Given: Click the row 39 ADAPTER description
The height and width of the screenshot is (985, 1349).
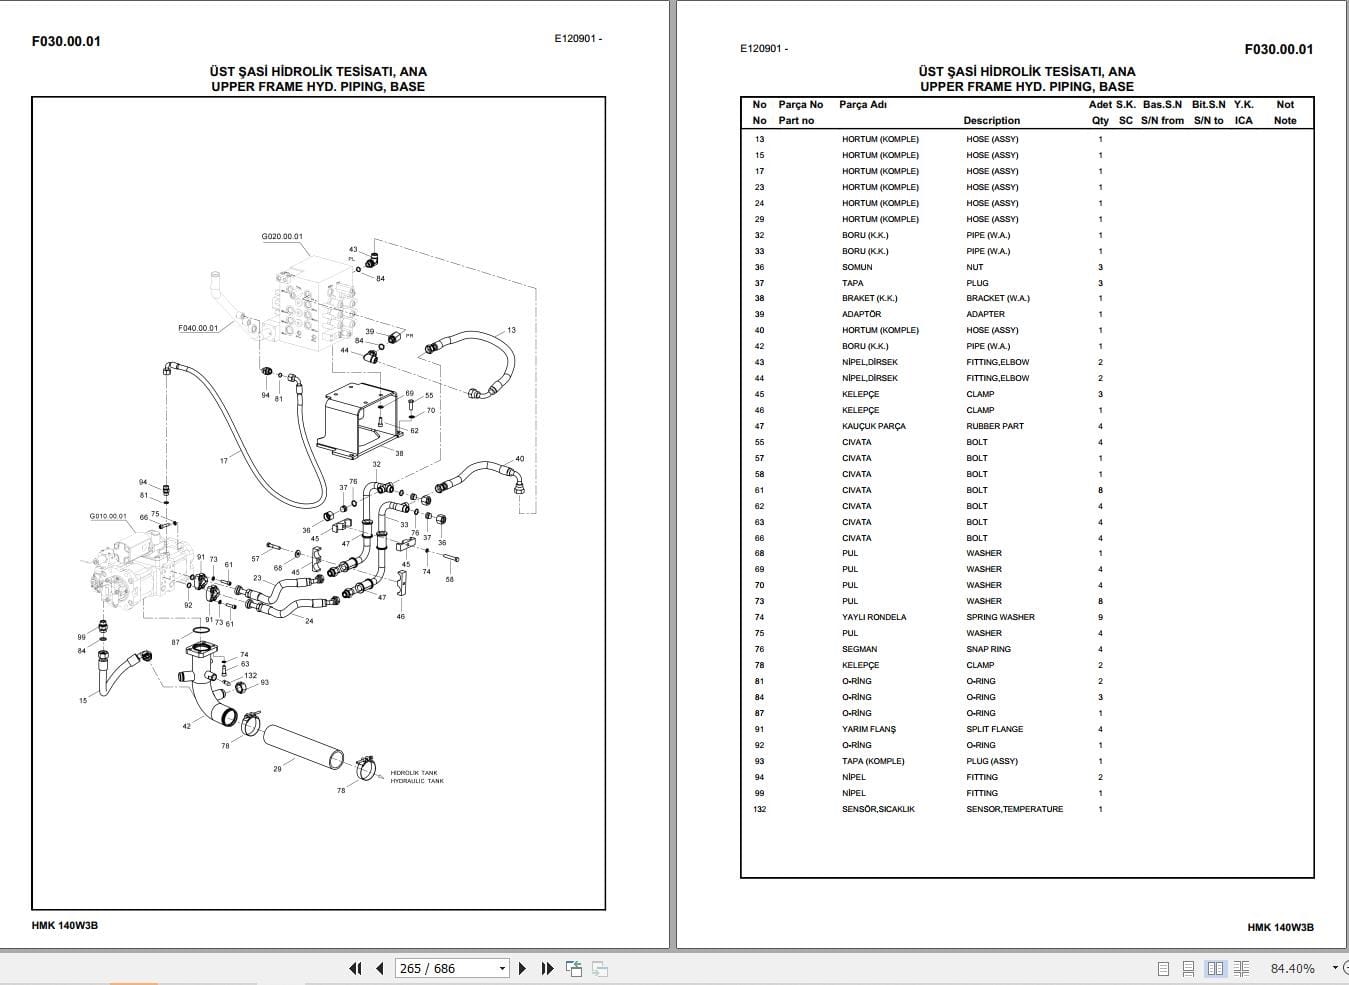Looking at the screenshot, I should click(x=985, y=314).
